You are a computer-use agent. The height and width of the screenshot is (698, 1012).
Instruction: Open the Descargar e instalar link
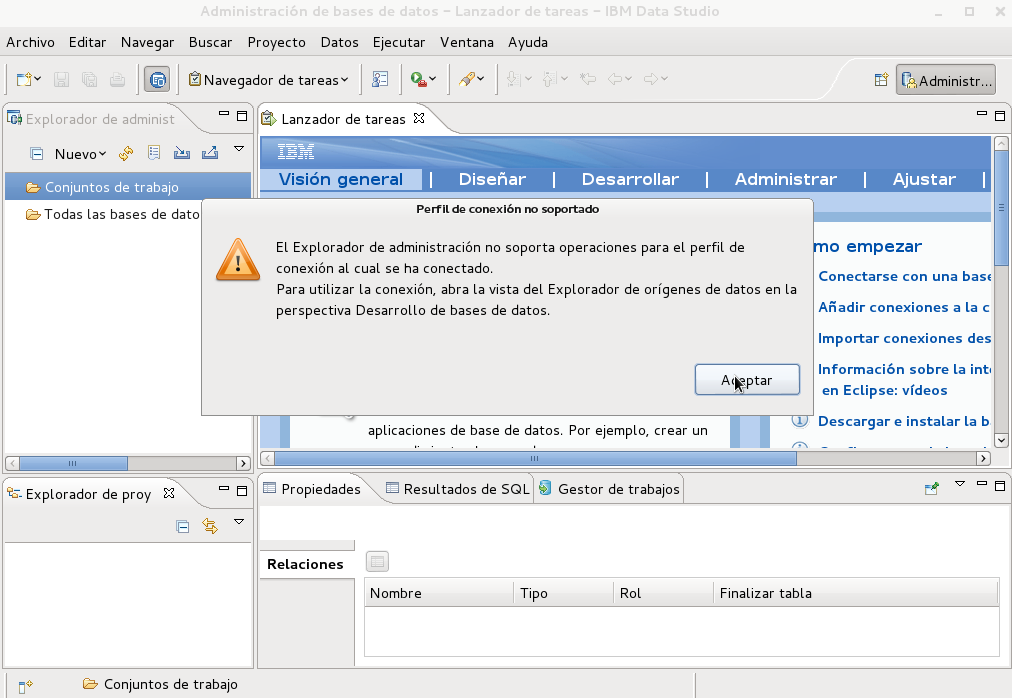point(904,421)
